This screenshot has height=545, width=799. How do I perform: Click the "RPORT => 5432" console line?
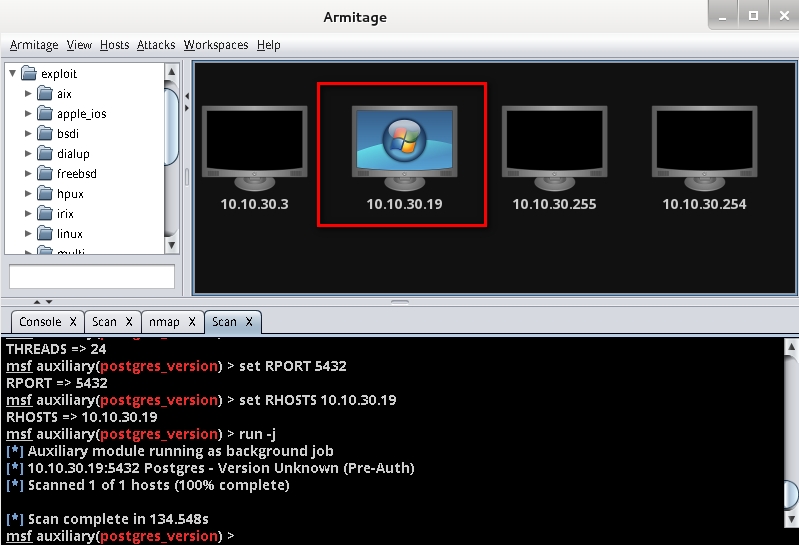tap(57, 383)
